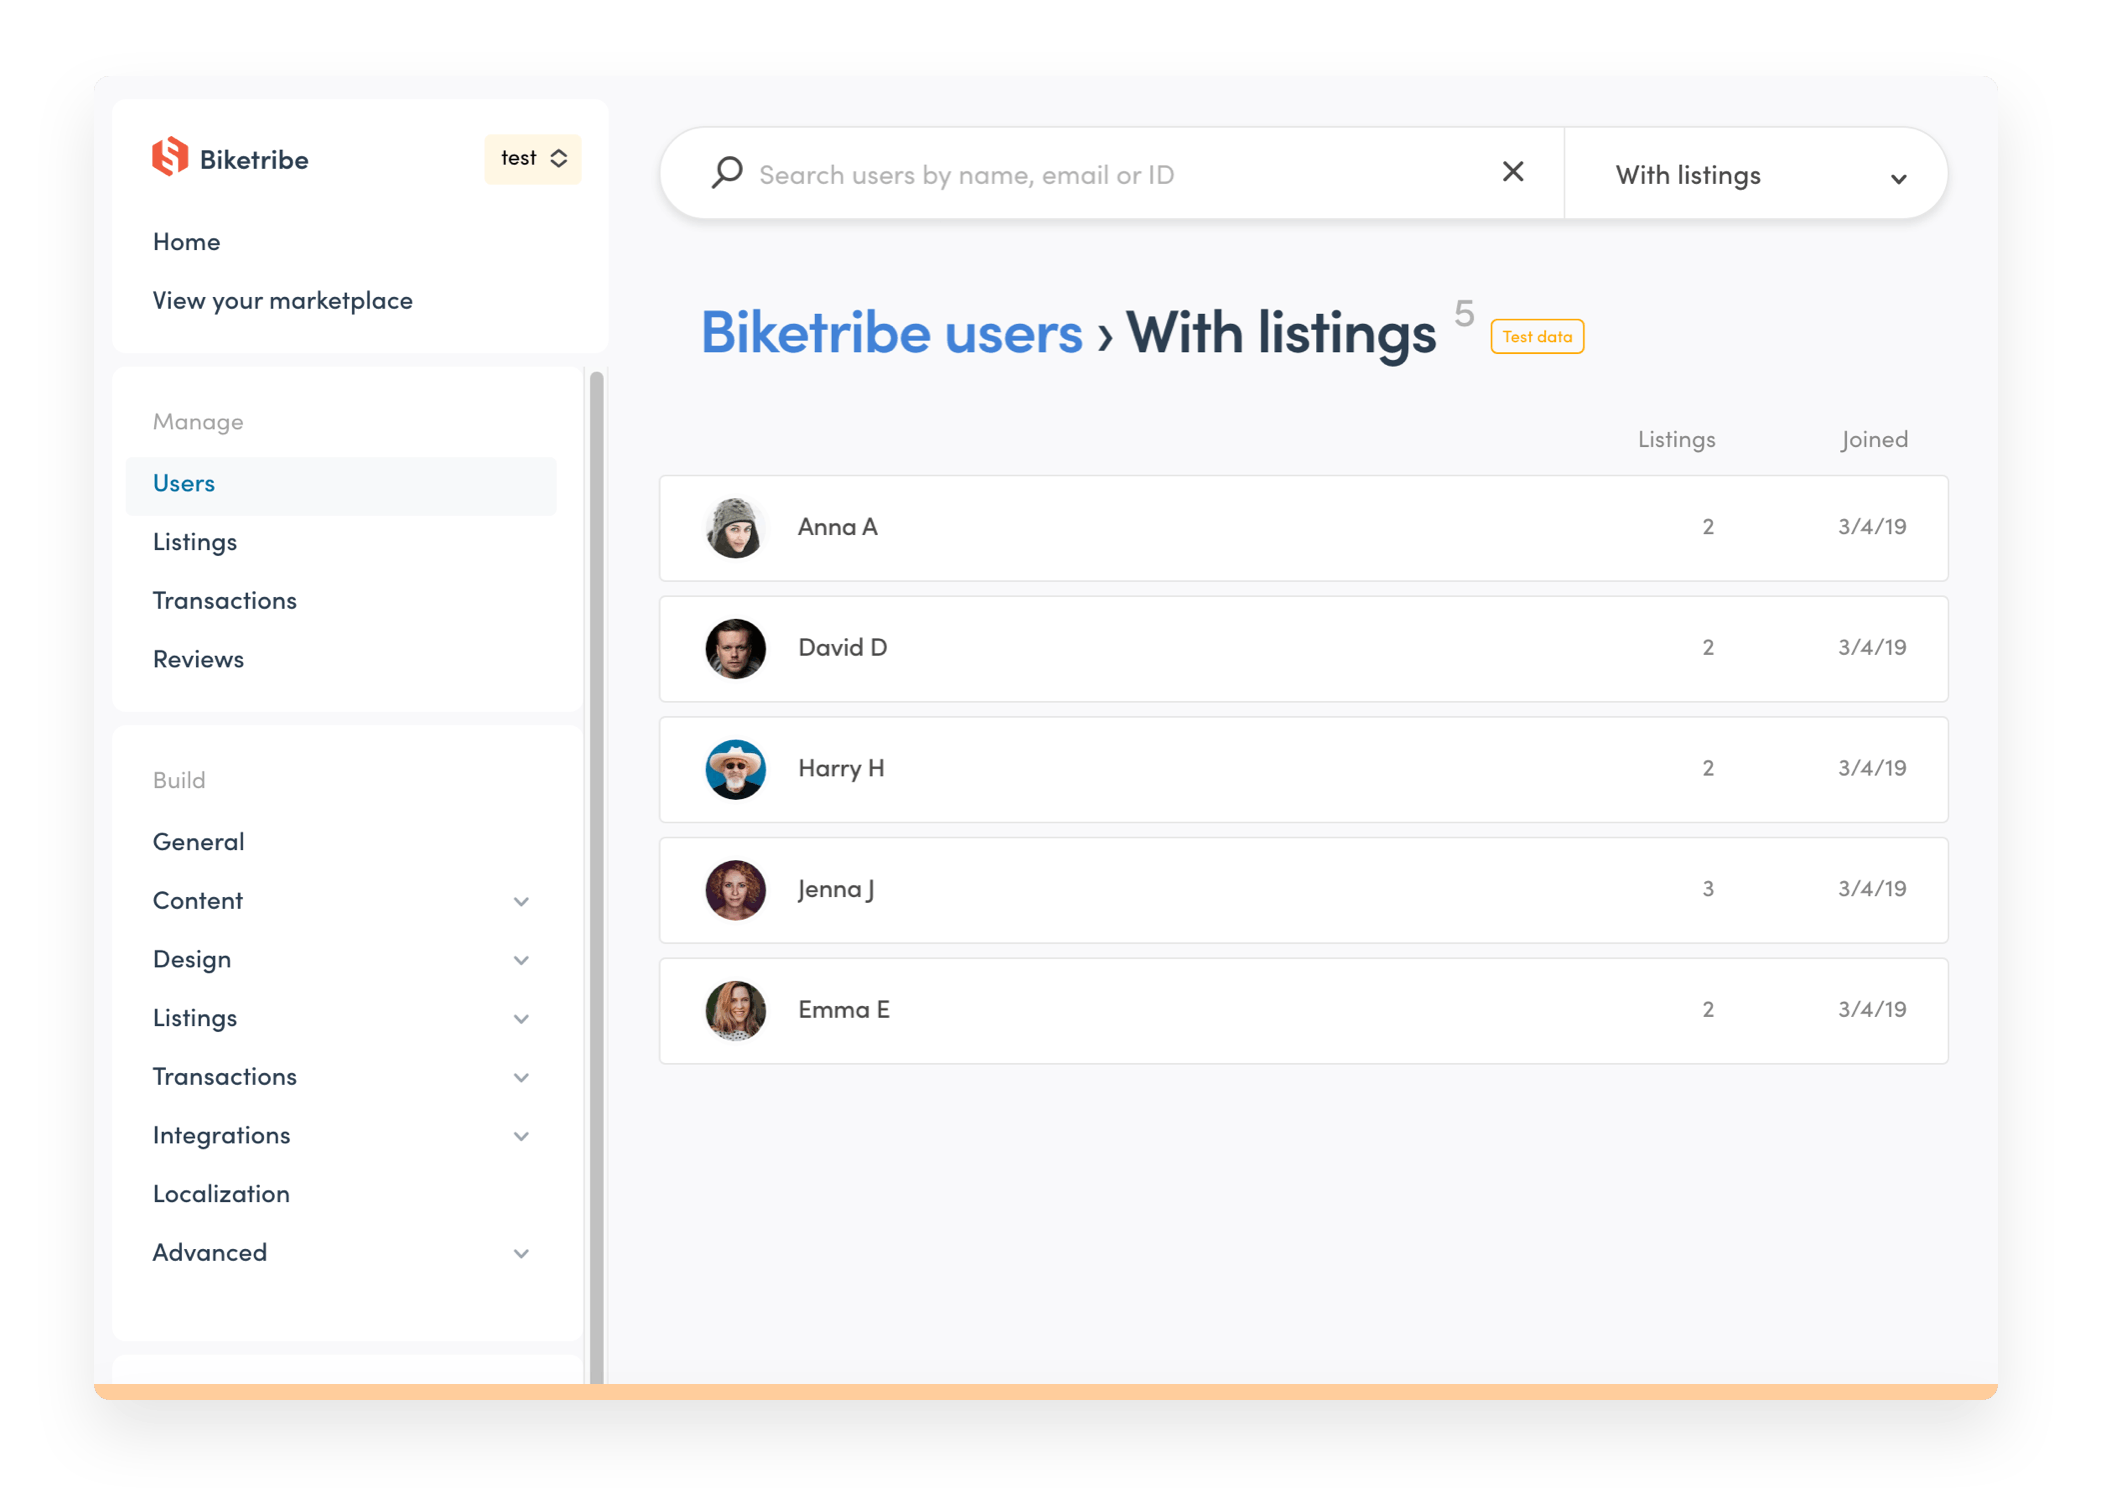Click David D's profile avatar
Viewport: 2102px width, 1498px height.
[x=735, y=648]
